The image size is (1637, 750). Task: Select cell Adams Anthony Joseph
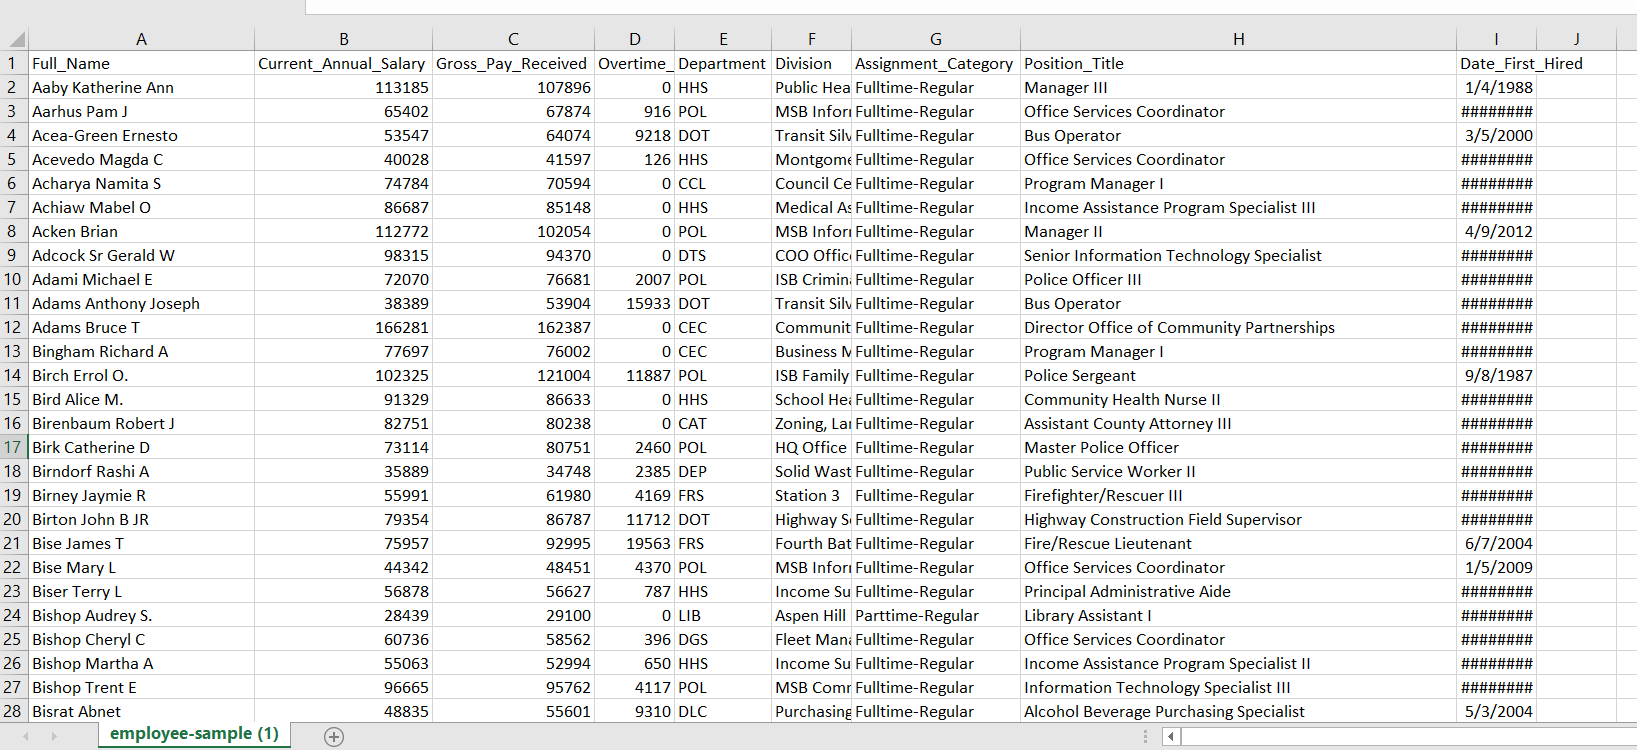pos(141,303)
